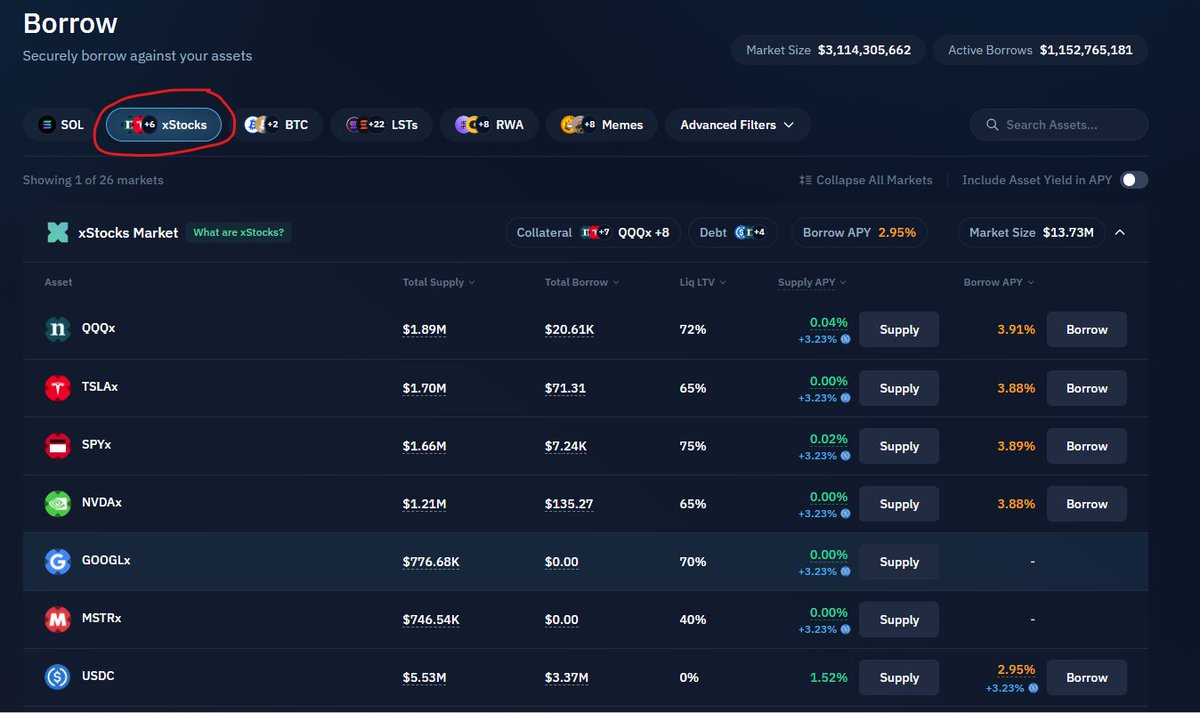Supply SPYx asset
Screen dimensions: 1200x713
899,446
